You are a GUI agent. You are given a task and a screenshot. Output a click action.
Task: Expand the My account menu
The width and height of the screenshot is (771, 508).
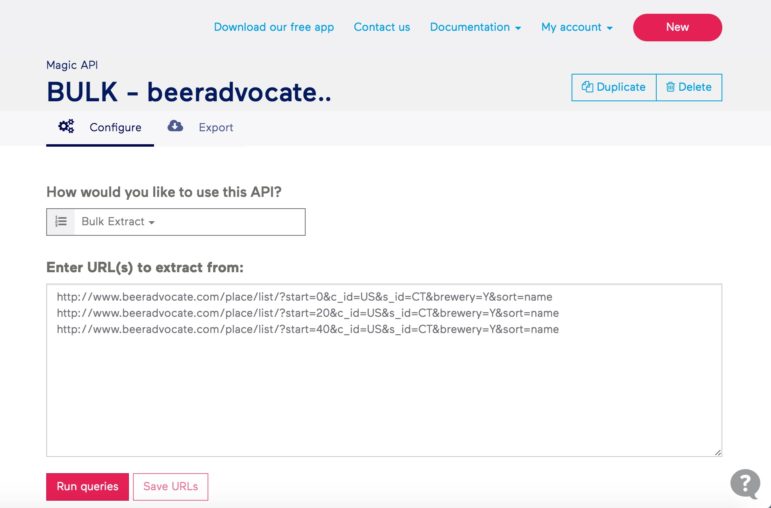(x=577, y=27)
